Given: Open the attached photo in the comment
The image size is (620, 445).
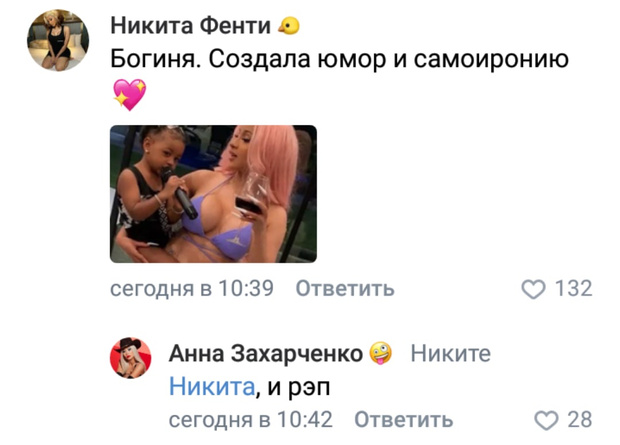Looking at the screenshot, I should click(213, 194).
